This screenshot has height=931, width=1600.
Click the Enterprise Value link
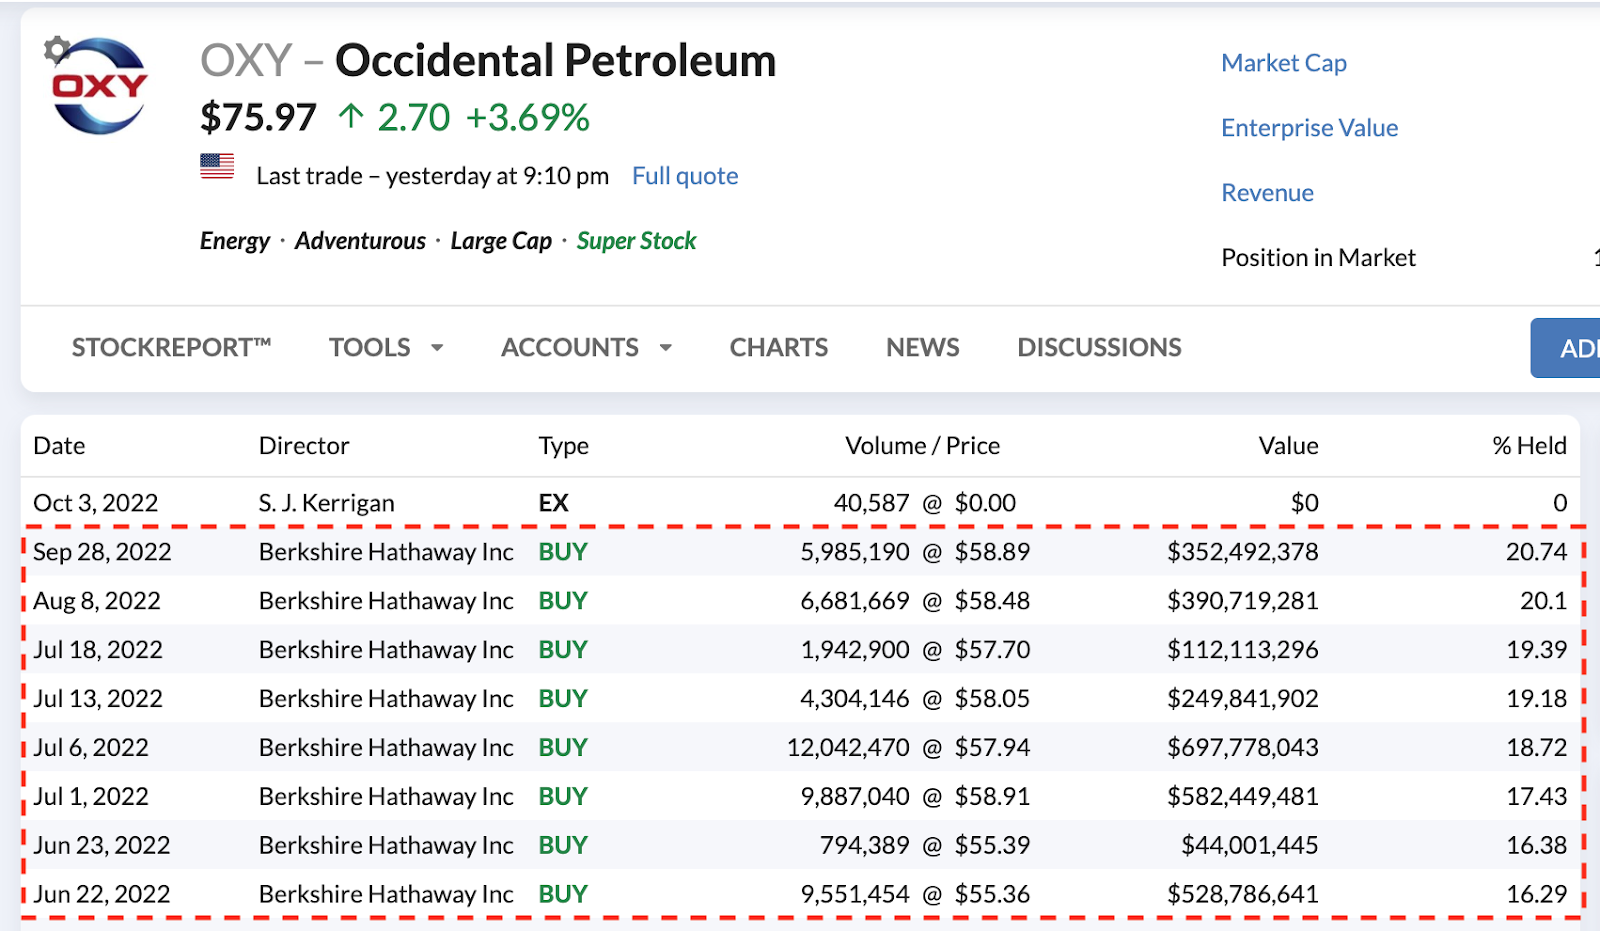[1309, 128]
